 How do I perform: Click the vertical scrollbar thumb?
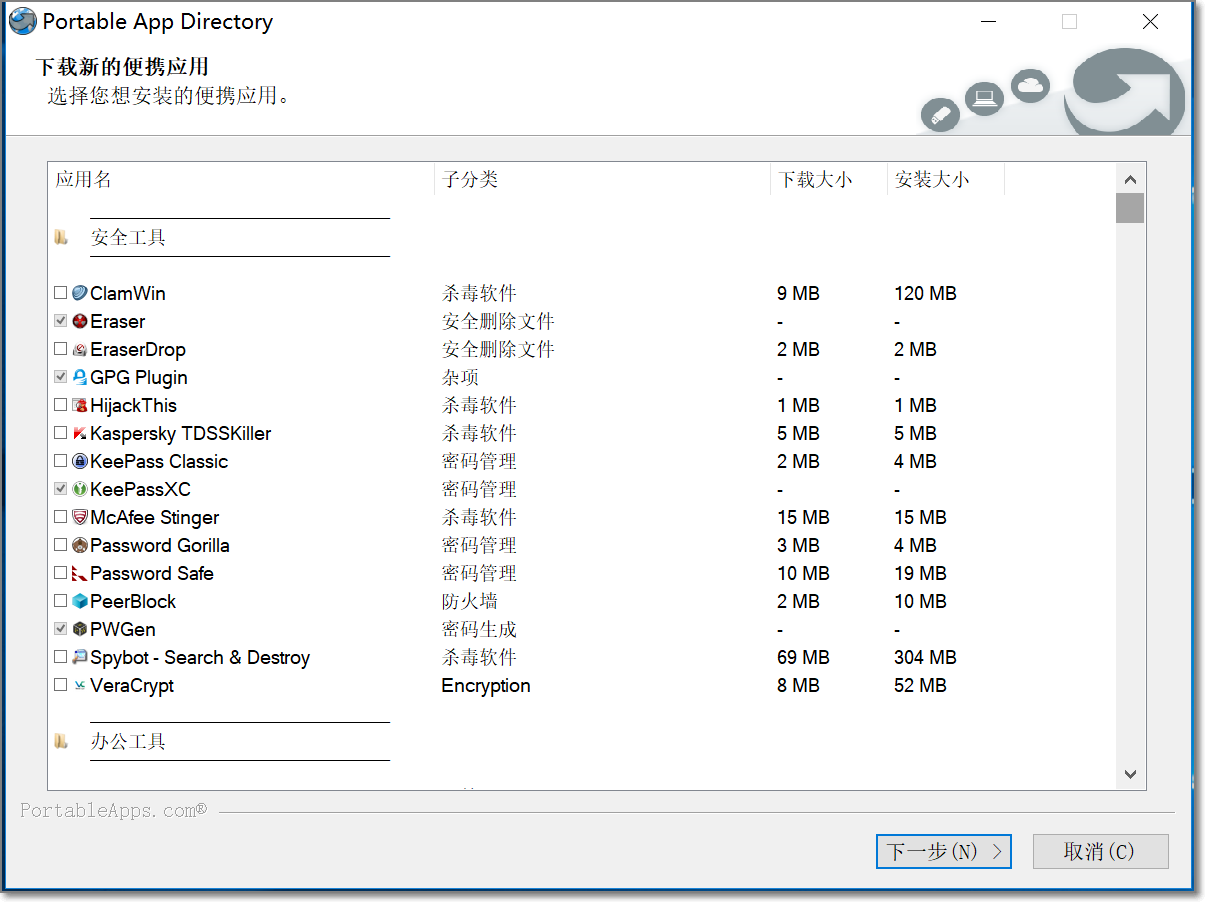pyautogui.click(x=1130, y=208)
